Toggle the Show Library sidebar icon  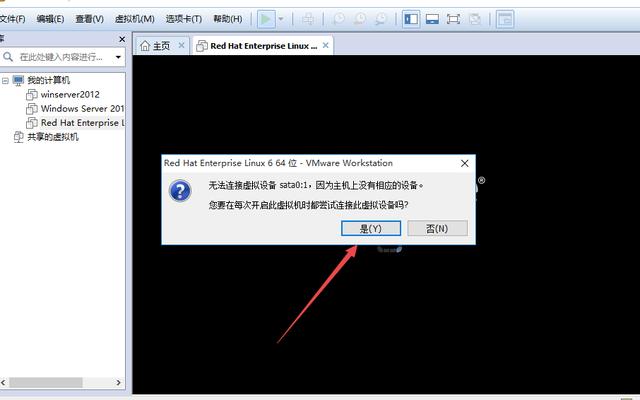pos(411,19)
